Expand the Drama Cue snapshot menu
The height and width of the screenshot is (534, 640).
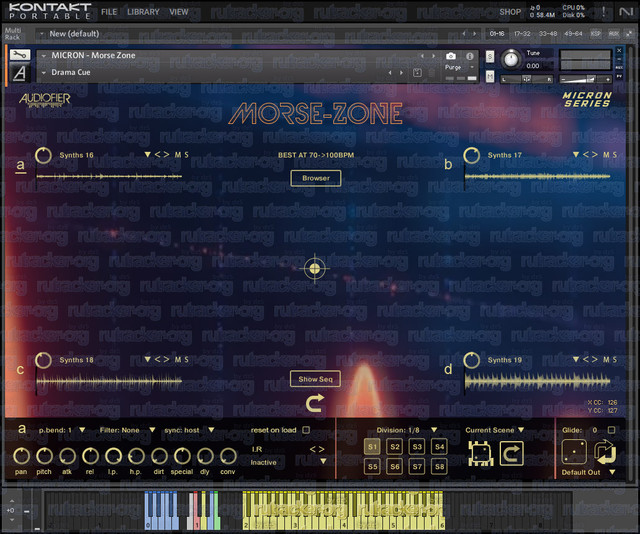pyautogui.click(x=44, y=73)
